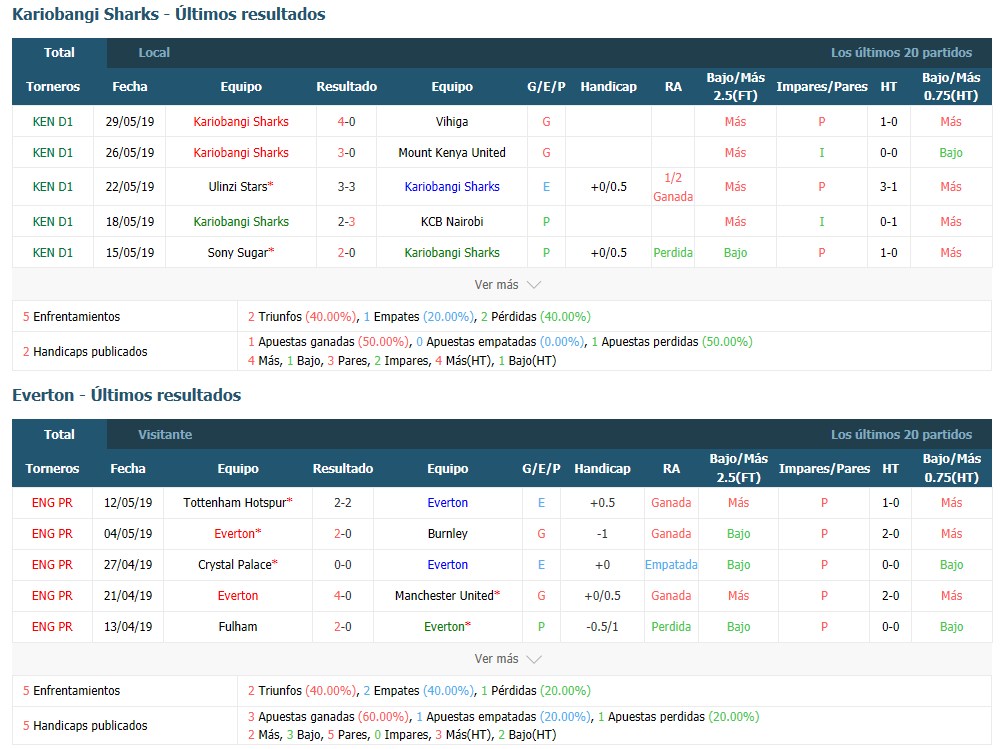Click 5 Enfrentamientos under Kariobangi Sharks
1000x749 pixels.
71,316
